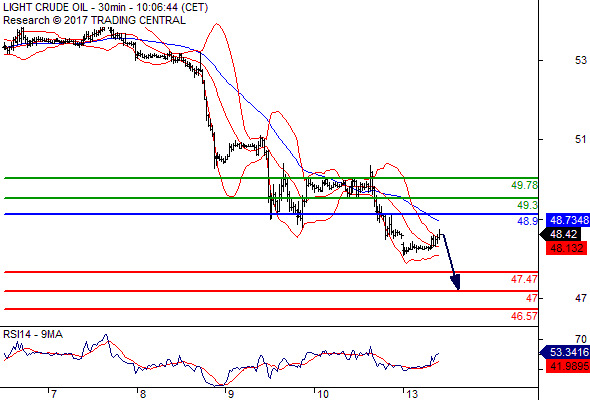590x400 pixels.
Task: Click the blue 53.3416 RSI value tag
Action: click(x=565, y=353)
